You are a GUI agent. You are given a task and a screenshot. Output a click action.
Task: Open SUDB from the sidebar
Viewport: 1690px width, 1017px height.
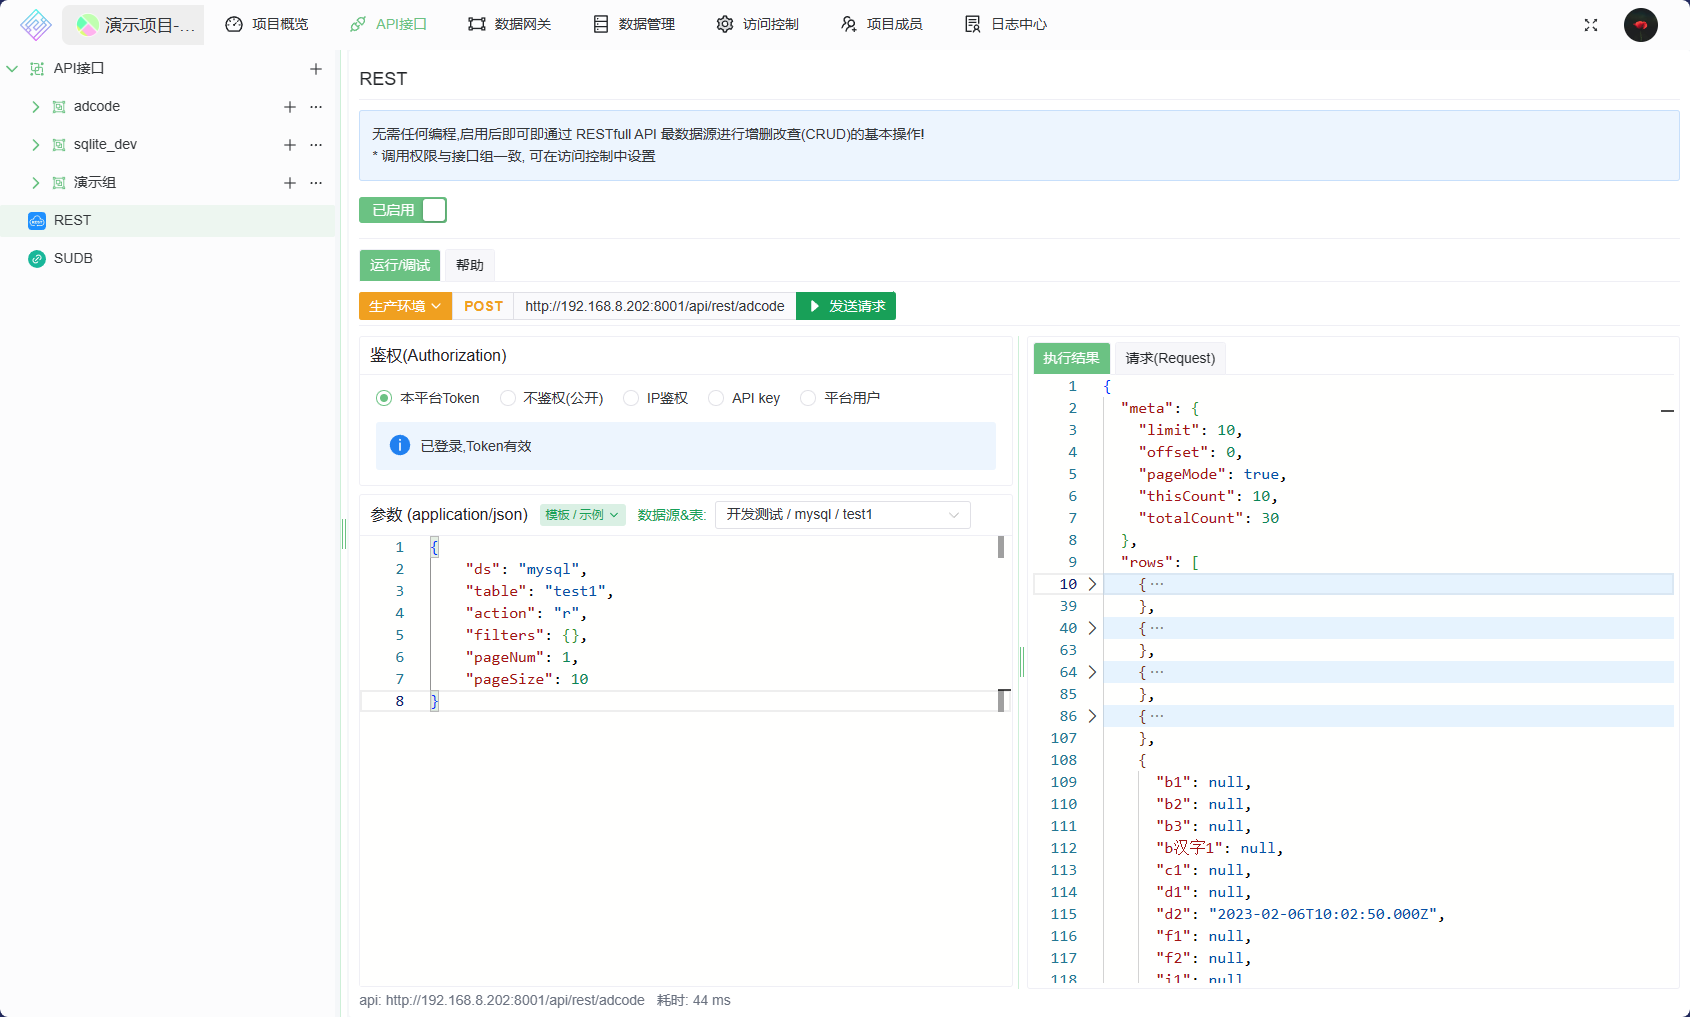click(x=73, y=258)
